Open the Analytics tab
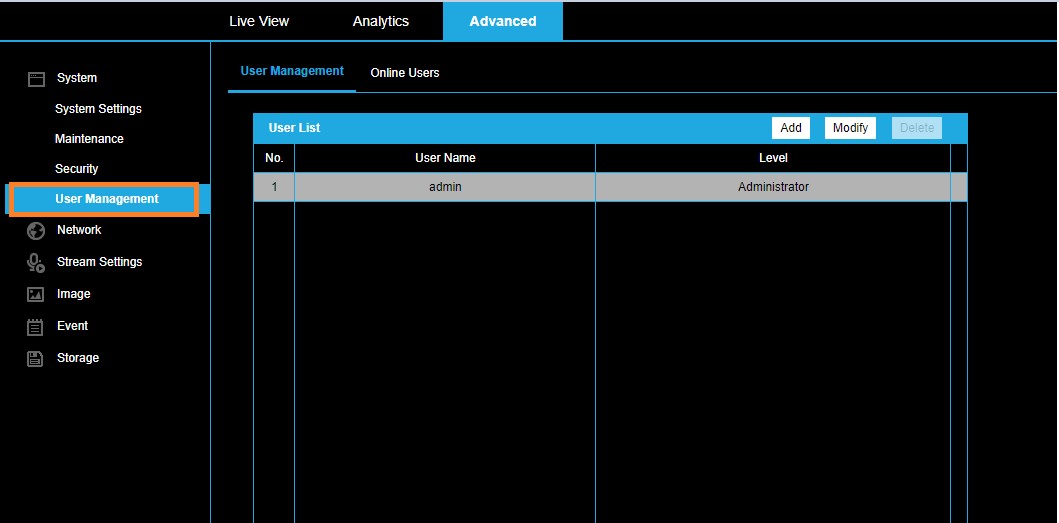 pyautogui.click(x=381, y=21)
